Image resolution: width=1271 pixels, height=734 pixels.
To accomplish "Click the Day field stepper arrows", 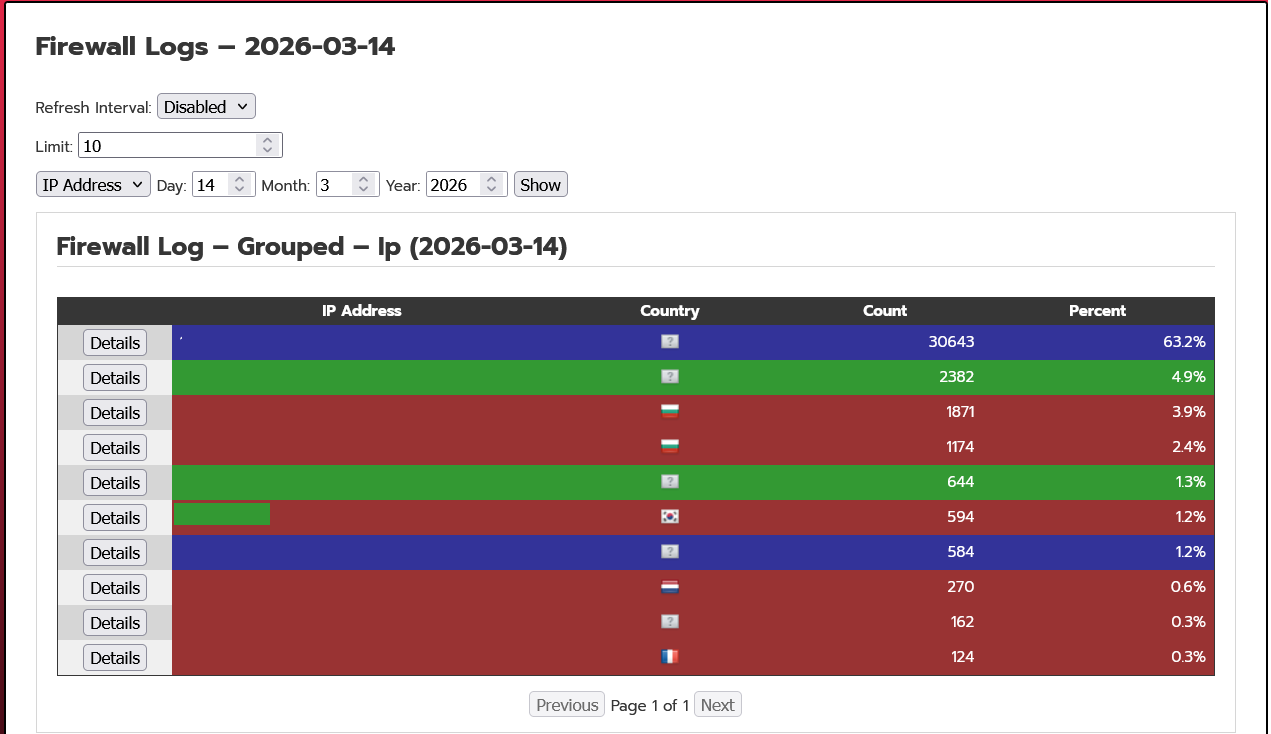I will click(239, 185).
